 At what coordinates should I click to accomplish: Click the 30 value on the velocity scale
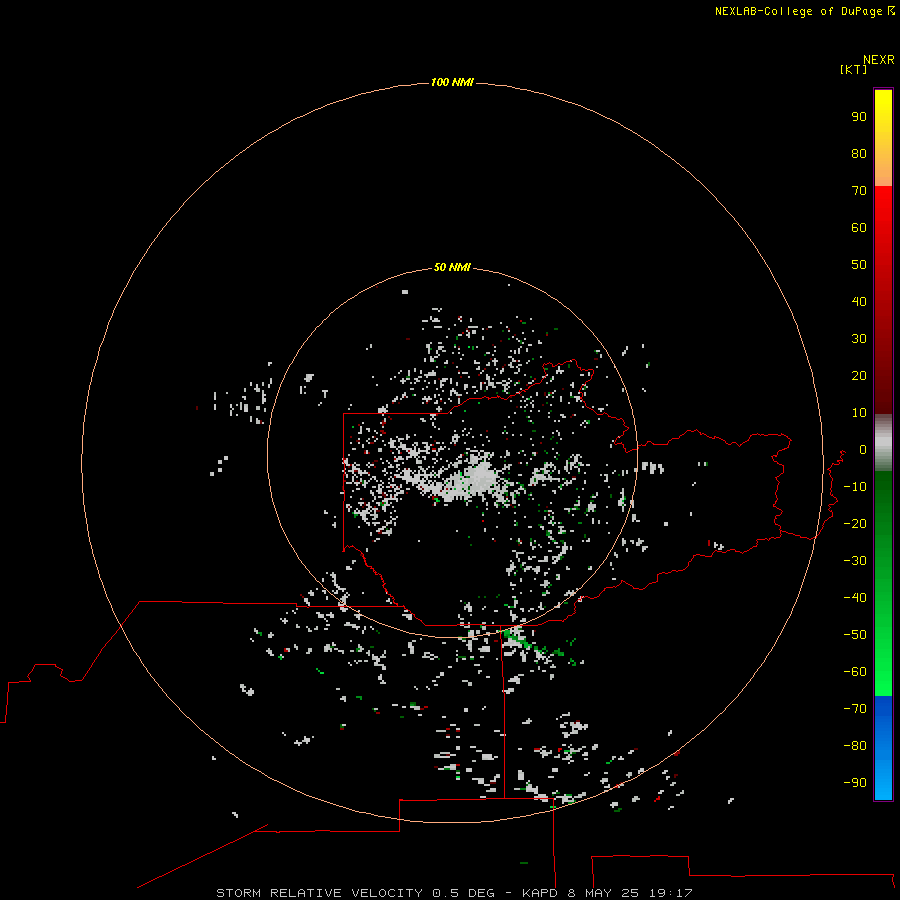tap(859, 339)
